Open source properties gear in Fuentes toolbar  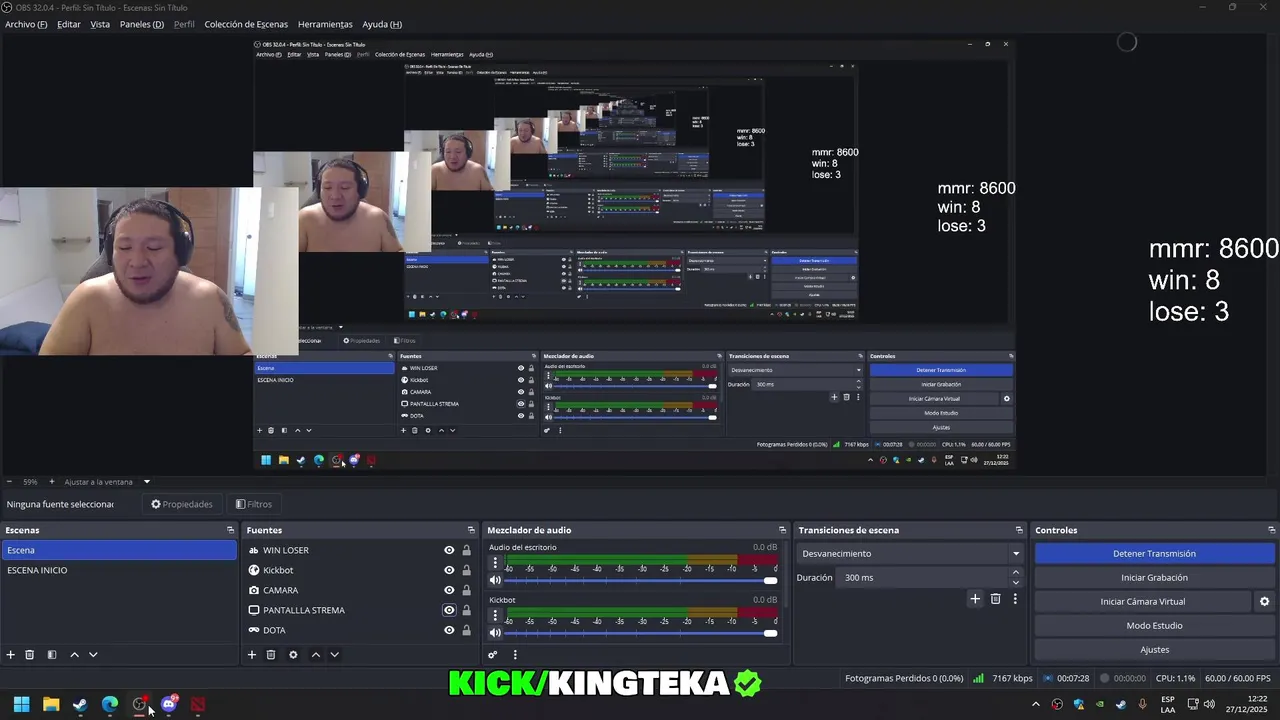(x=293, y=655)
